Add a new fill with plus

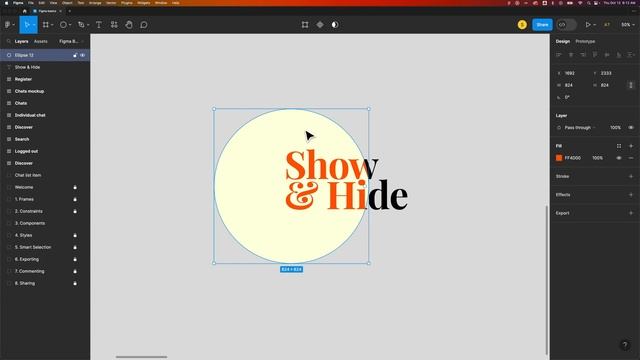point(631,146)
